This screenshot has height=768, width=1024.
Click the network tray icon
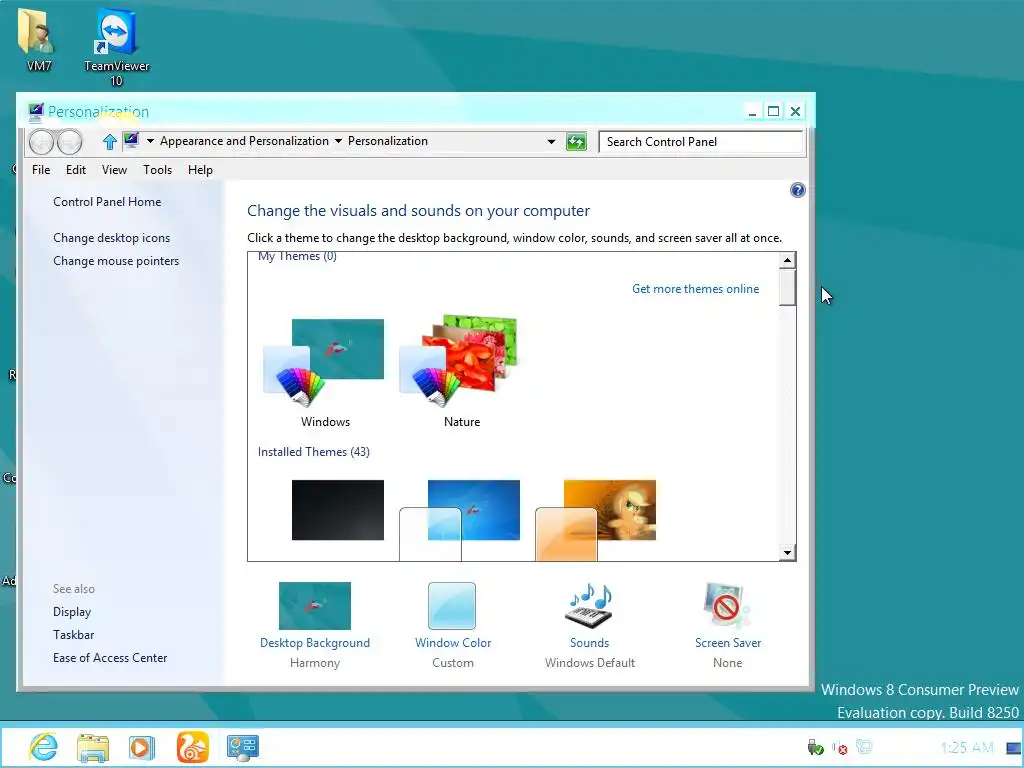864,746
